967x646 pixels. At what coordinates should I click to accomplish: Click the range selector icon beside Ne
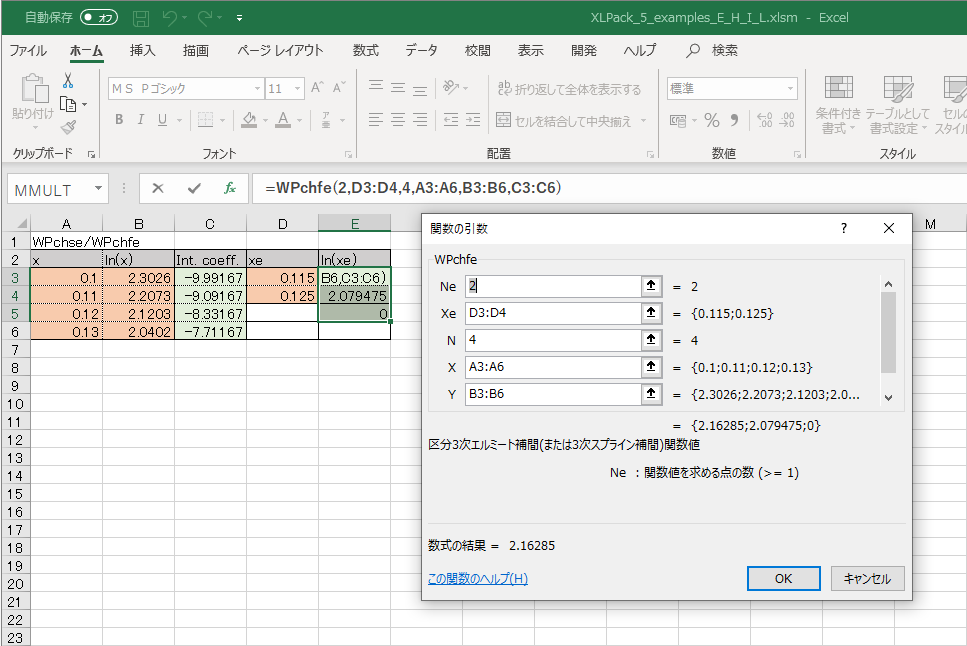[652, 286]
